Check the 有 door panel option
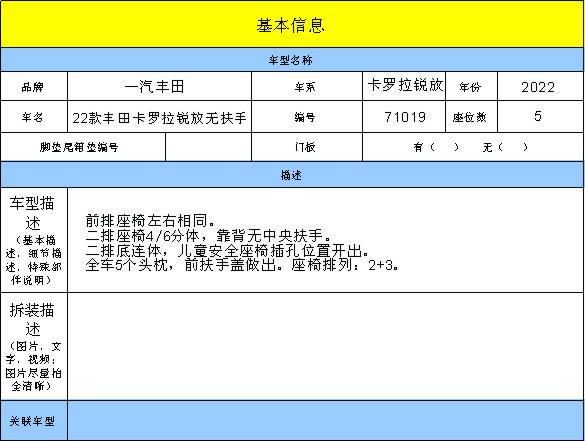This screenshot has width=585, height=441. click(x=436, y=147)
